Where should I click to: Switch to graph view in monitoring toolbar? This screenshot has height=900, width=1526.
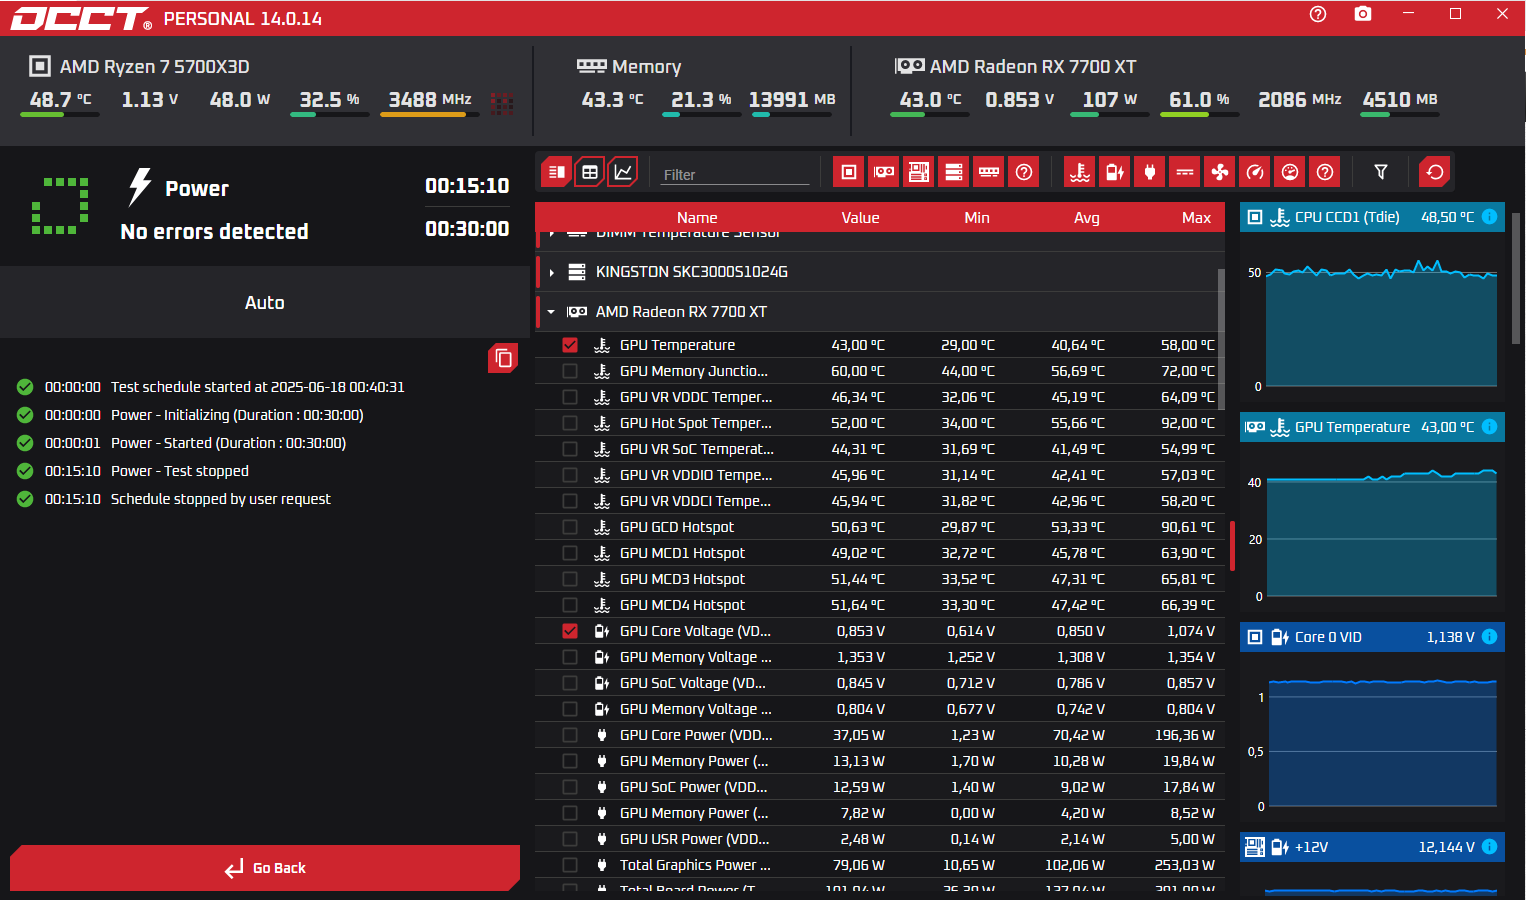(x=623, y=172)
